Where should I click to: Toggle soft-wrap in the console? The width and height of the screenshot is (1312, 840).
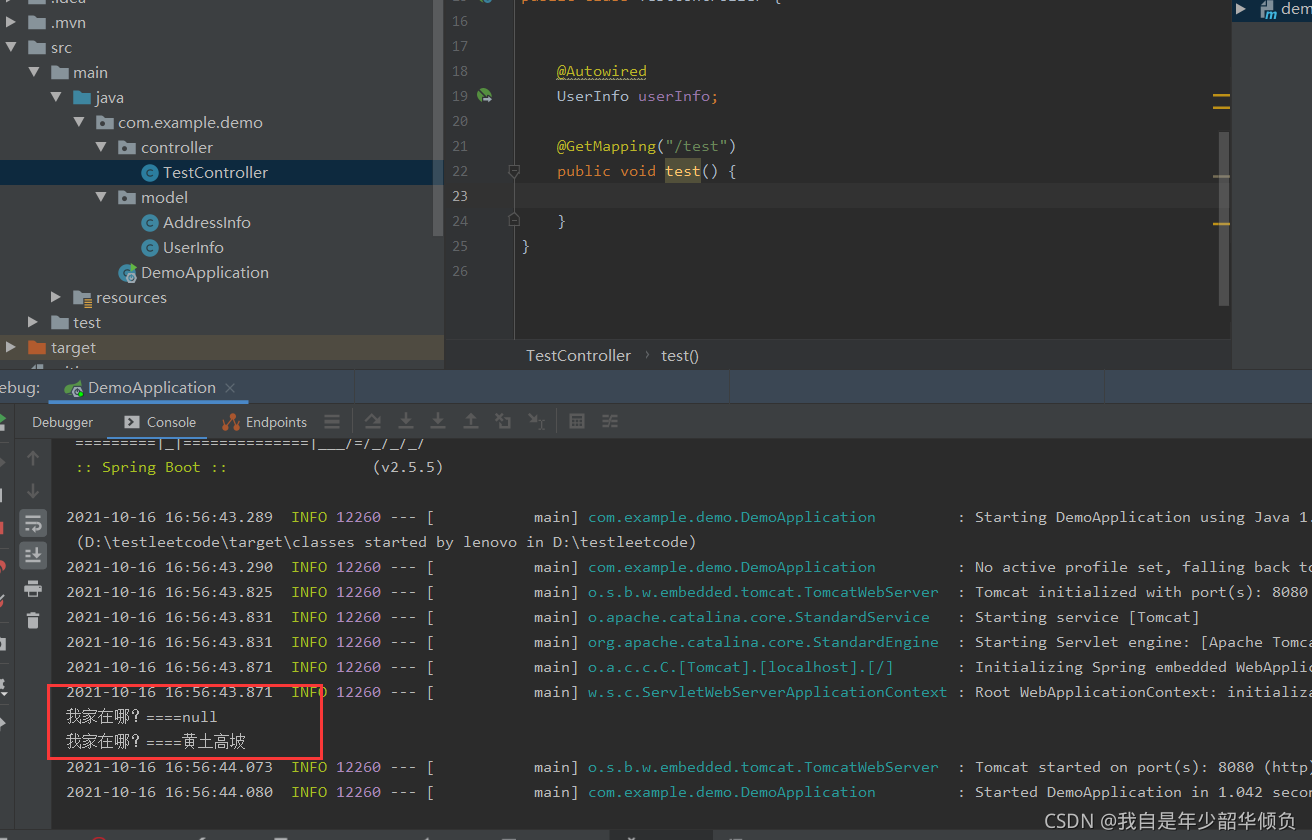[x=33, y=522]
